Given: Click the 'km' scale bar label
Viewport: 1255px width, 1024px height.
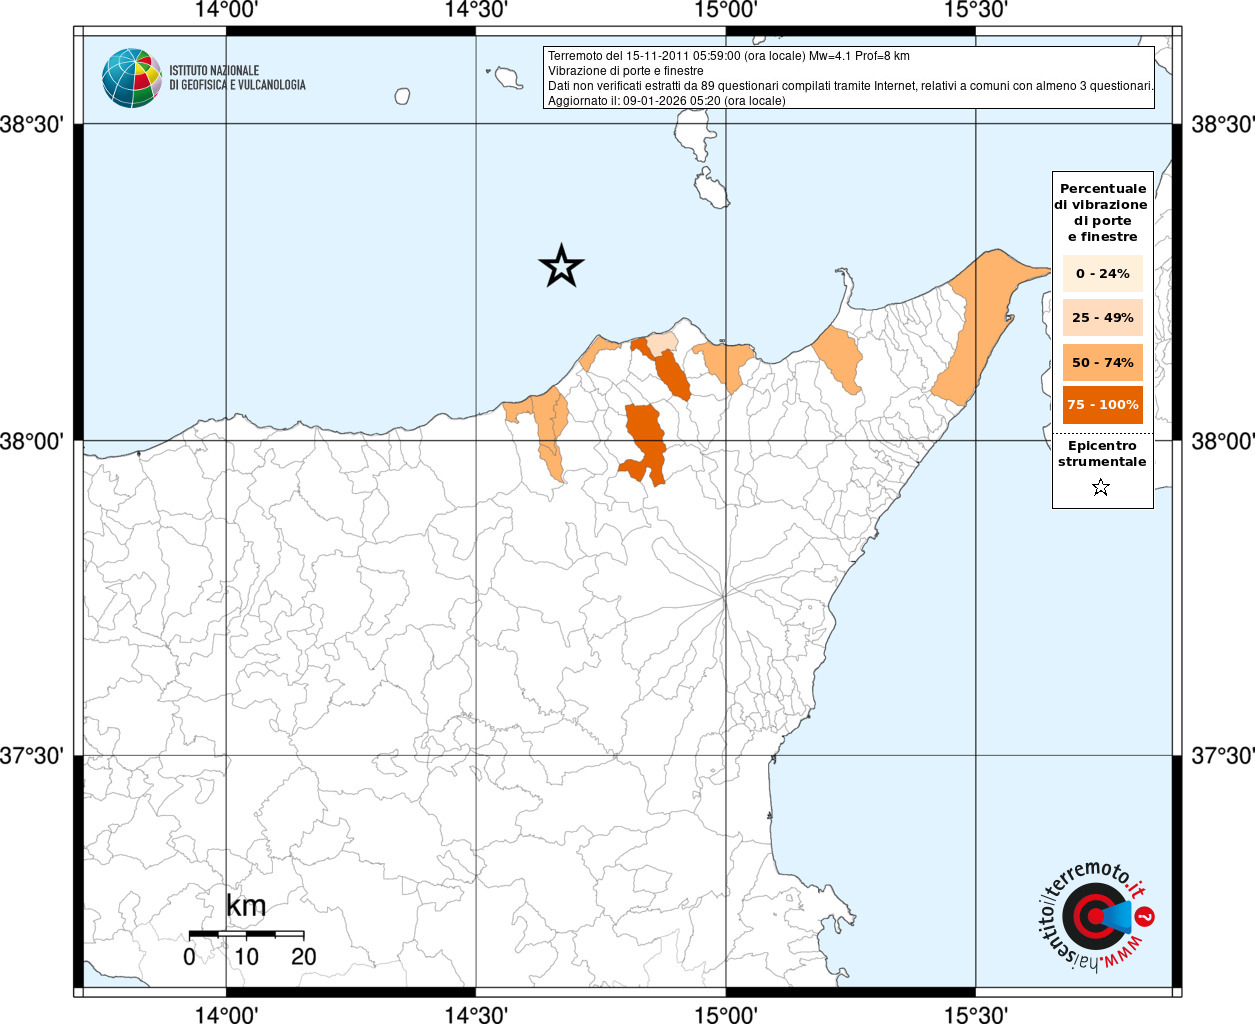Looking at the screenshot, I should tap(246, 906).
